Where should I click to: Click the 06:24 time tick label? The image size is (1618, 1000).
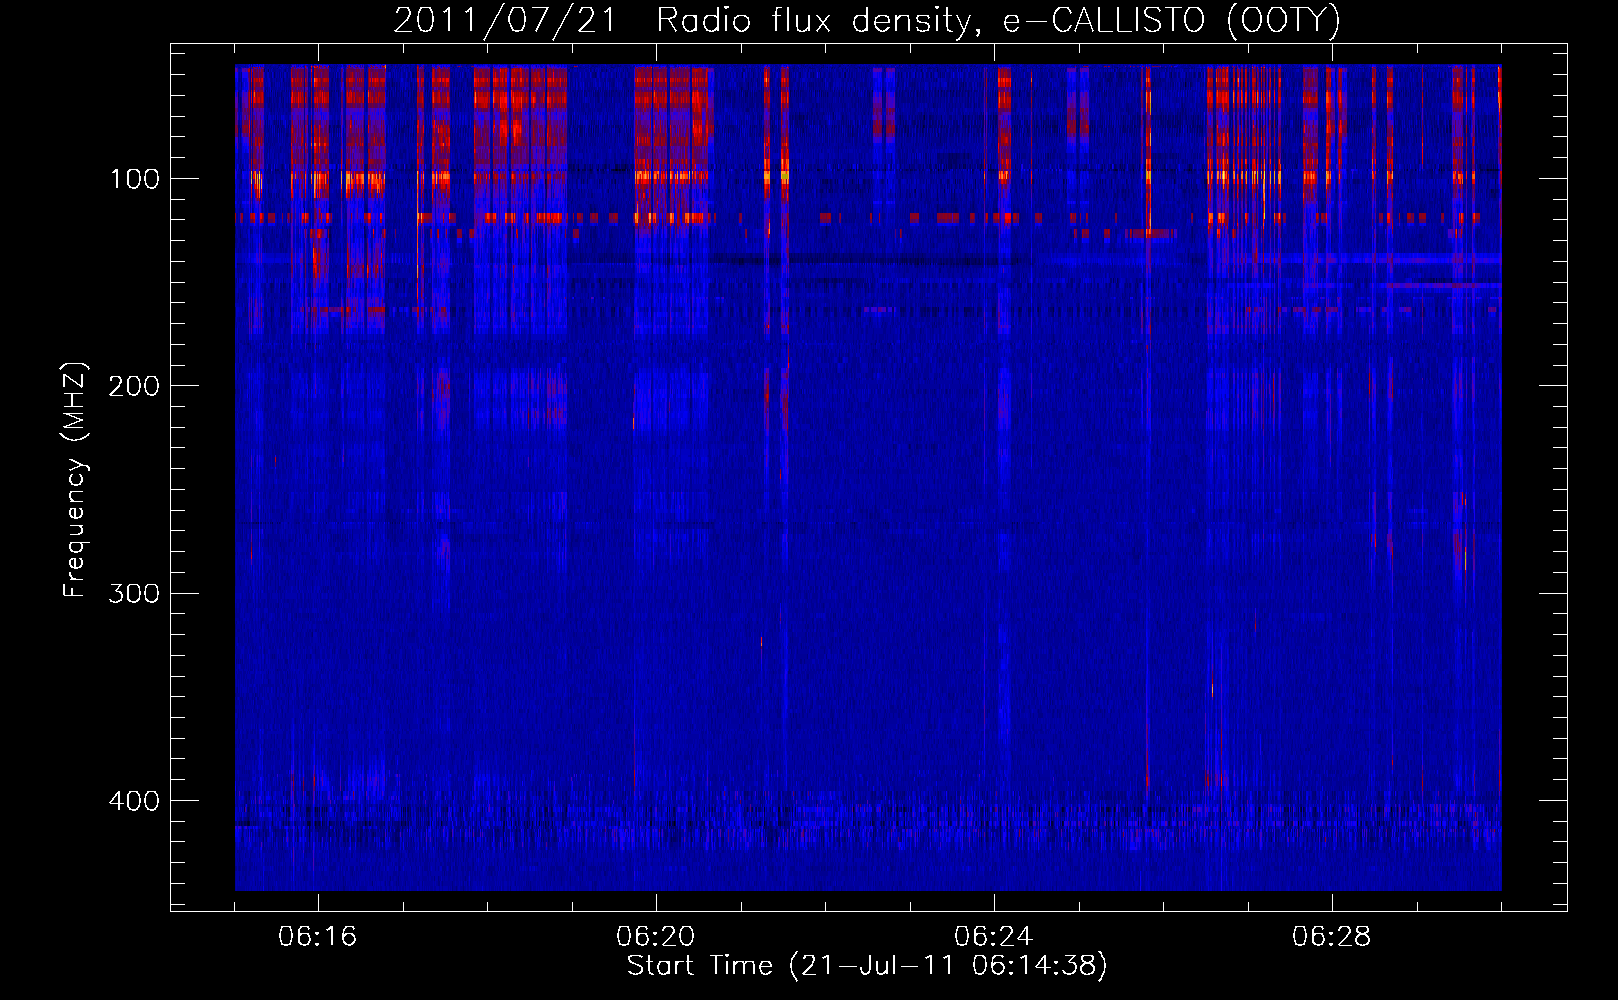tap(994, 937)
